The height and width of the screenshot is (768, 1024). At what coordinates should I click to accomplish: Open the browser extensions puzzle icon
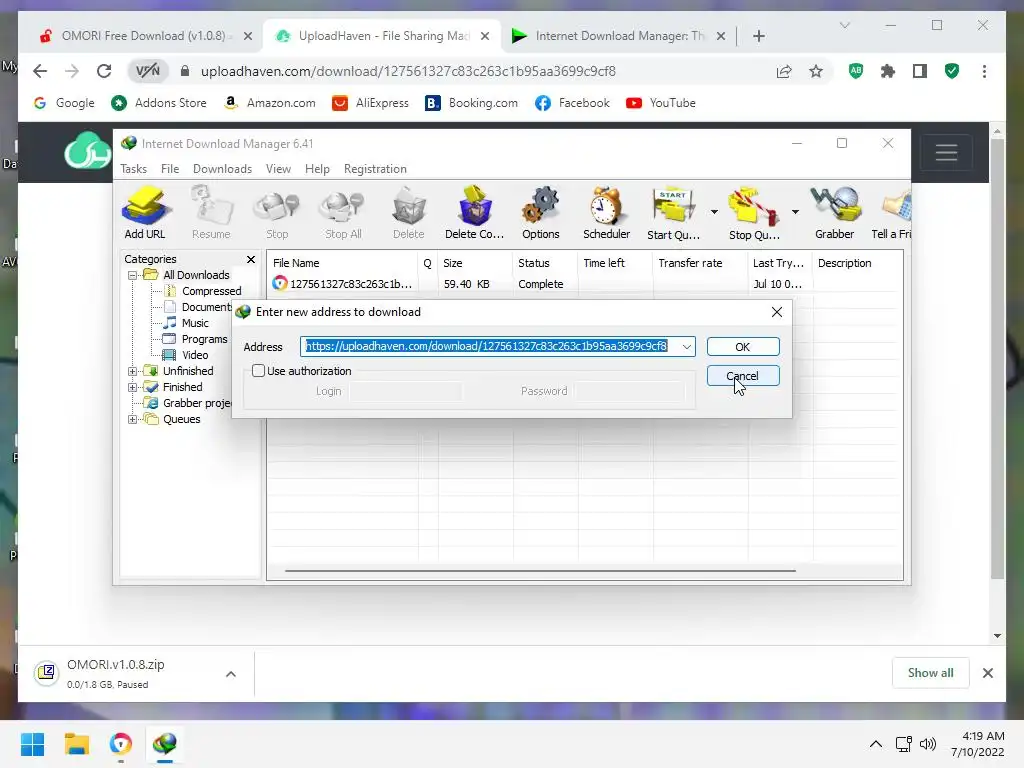888,71
